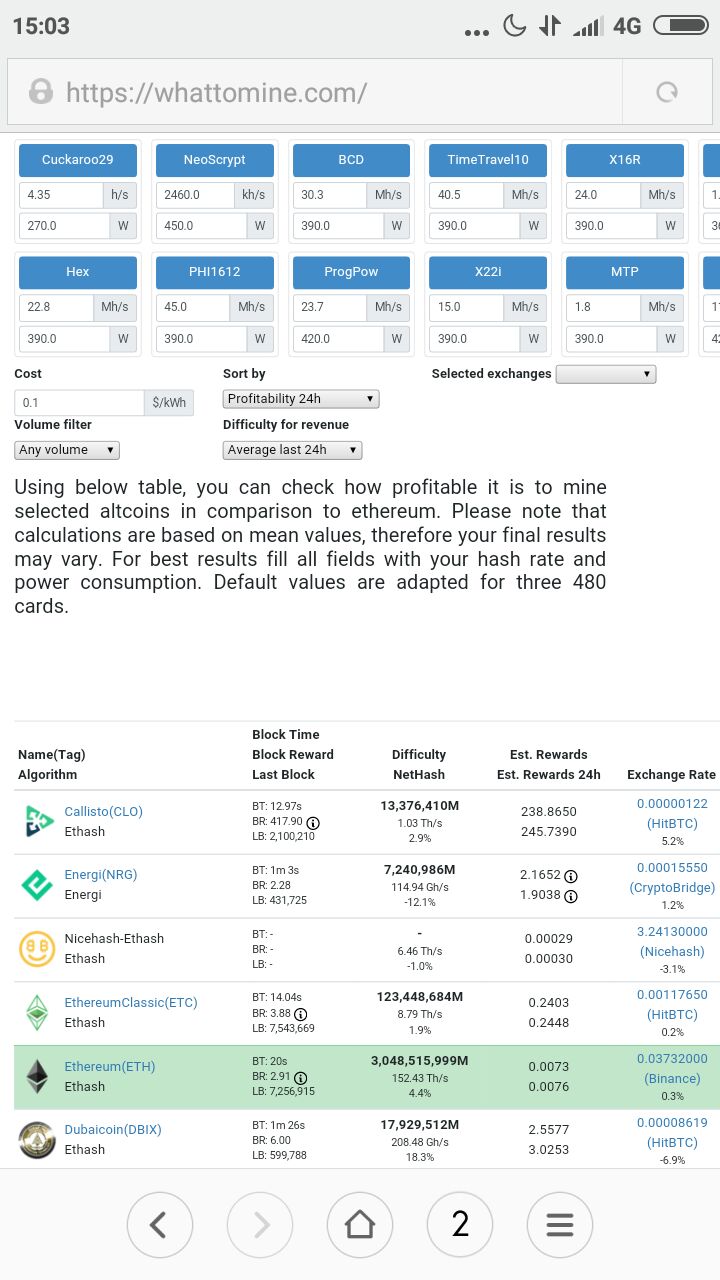Screen dimensions: 720x1280
Task: Toggle the ProgPow algorithm button
Action: click(351, 272)
